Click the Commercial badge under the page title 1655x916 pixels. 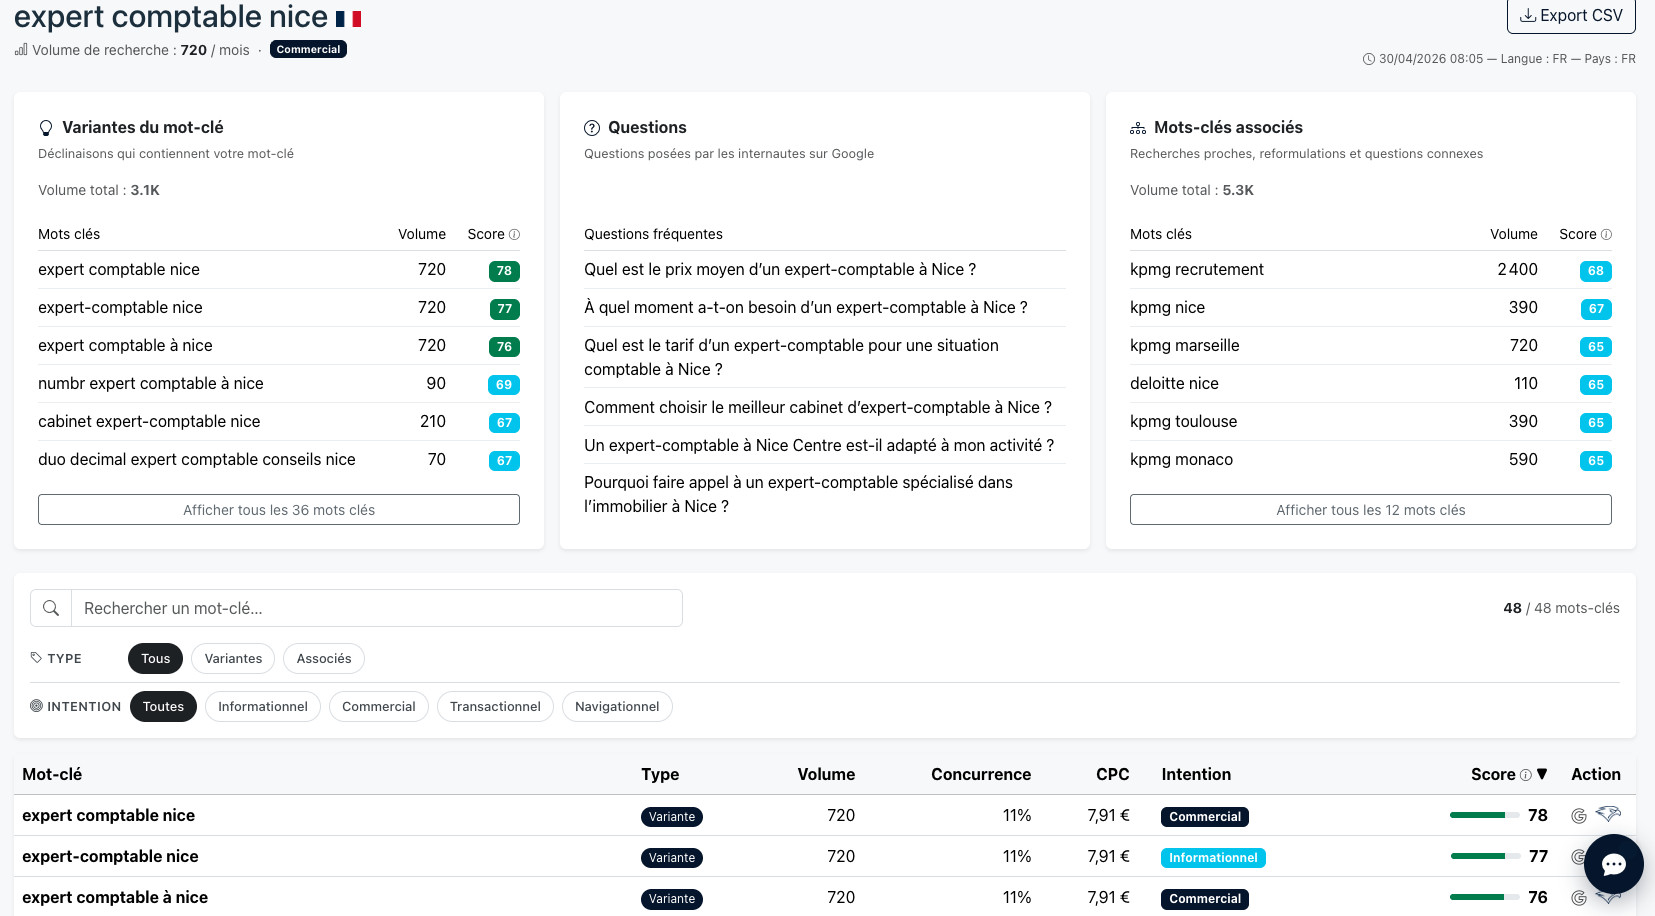coord(308,49)
